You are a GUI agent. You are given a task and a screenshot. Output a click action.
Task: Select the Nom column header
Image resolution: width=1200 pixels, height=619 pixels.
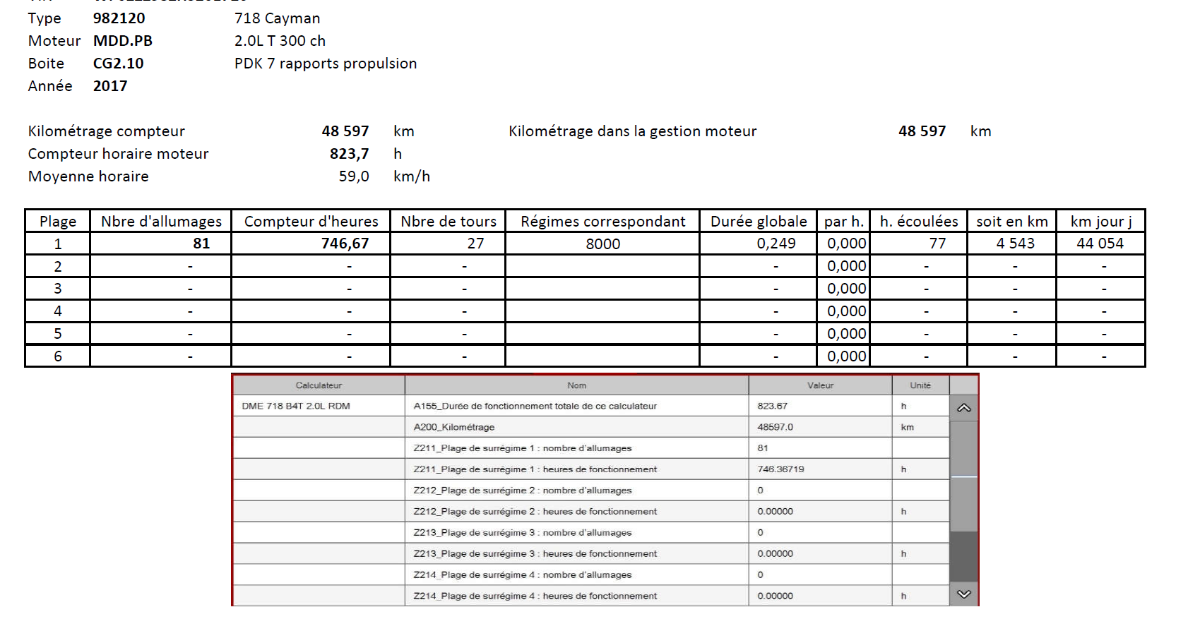click(577, 386)
